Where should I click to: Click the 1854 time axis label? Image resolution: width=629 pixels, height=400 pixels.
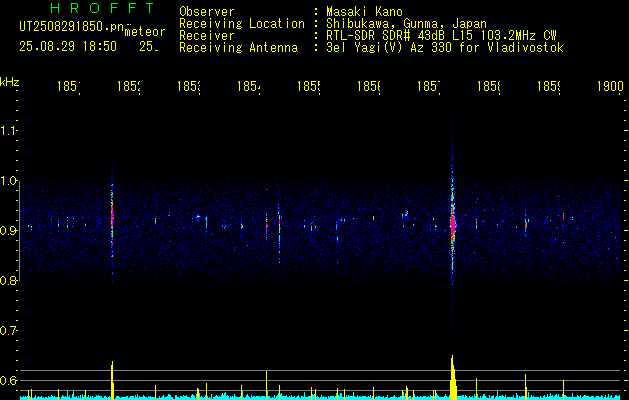249,86
